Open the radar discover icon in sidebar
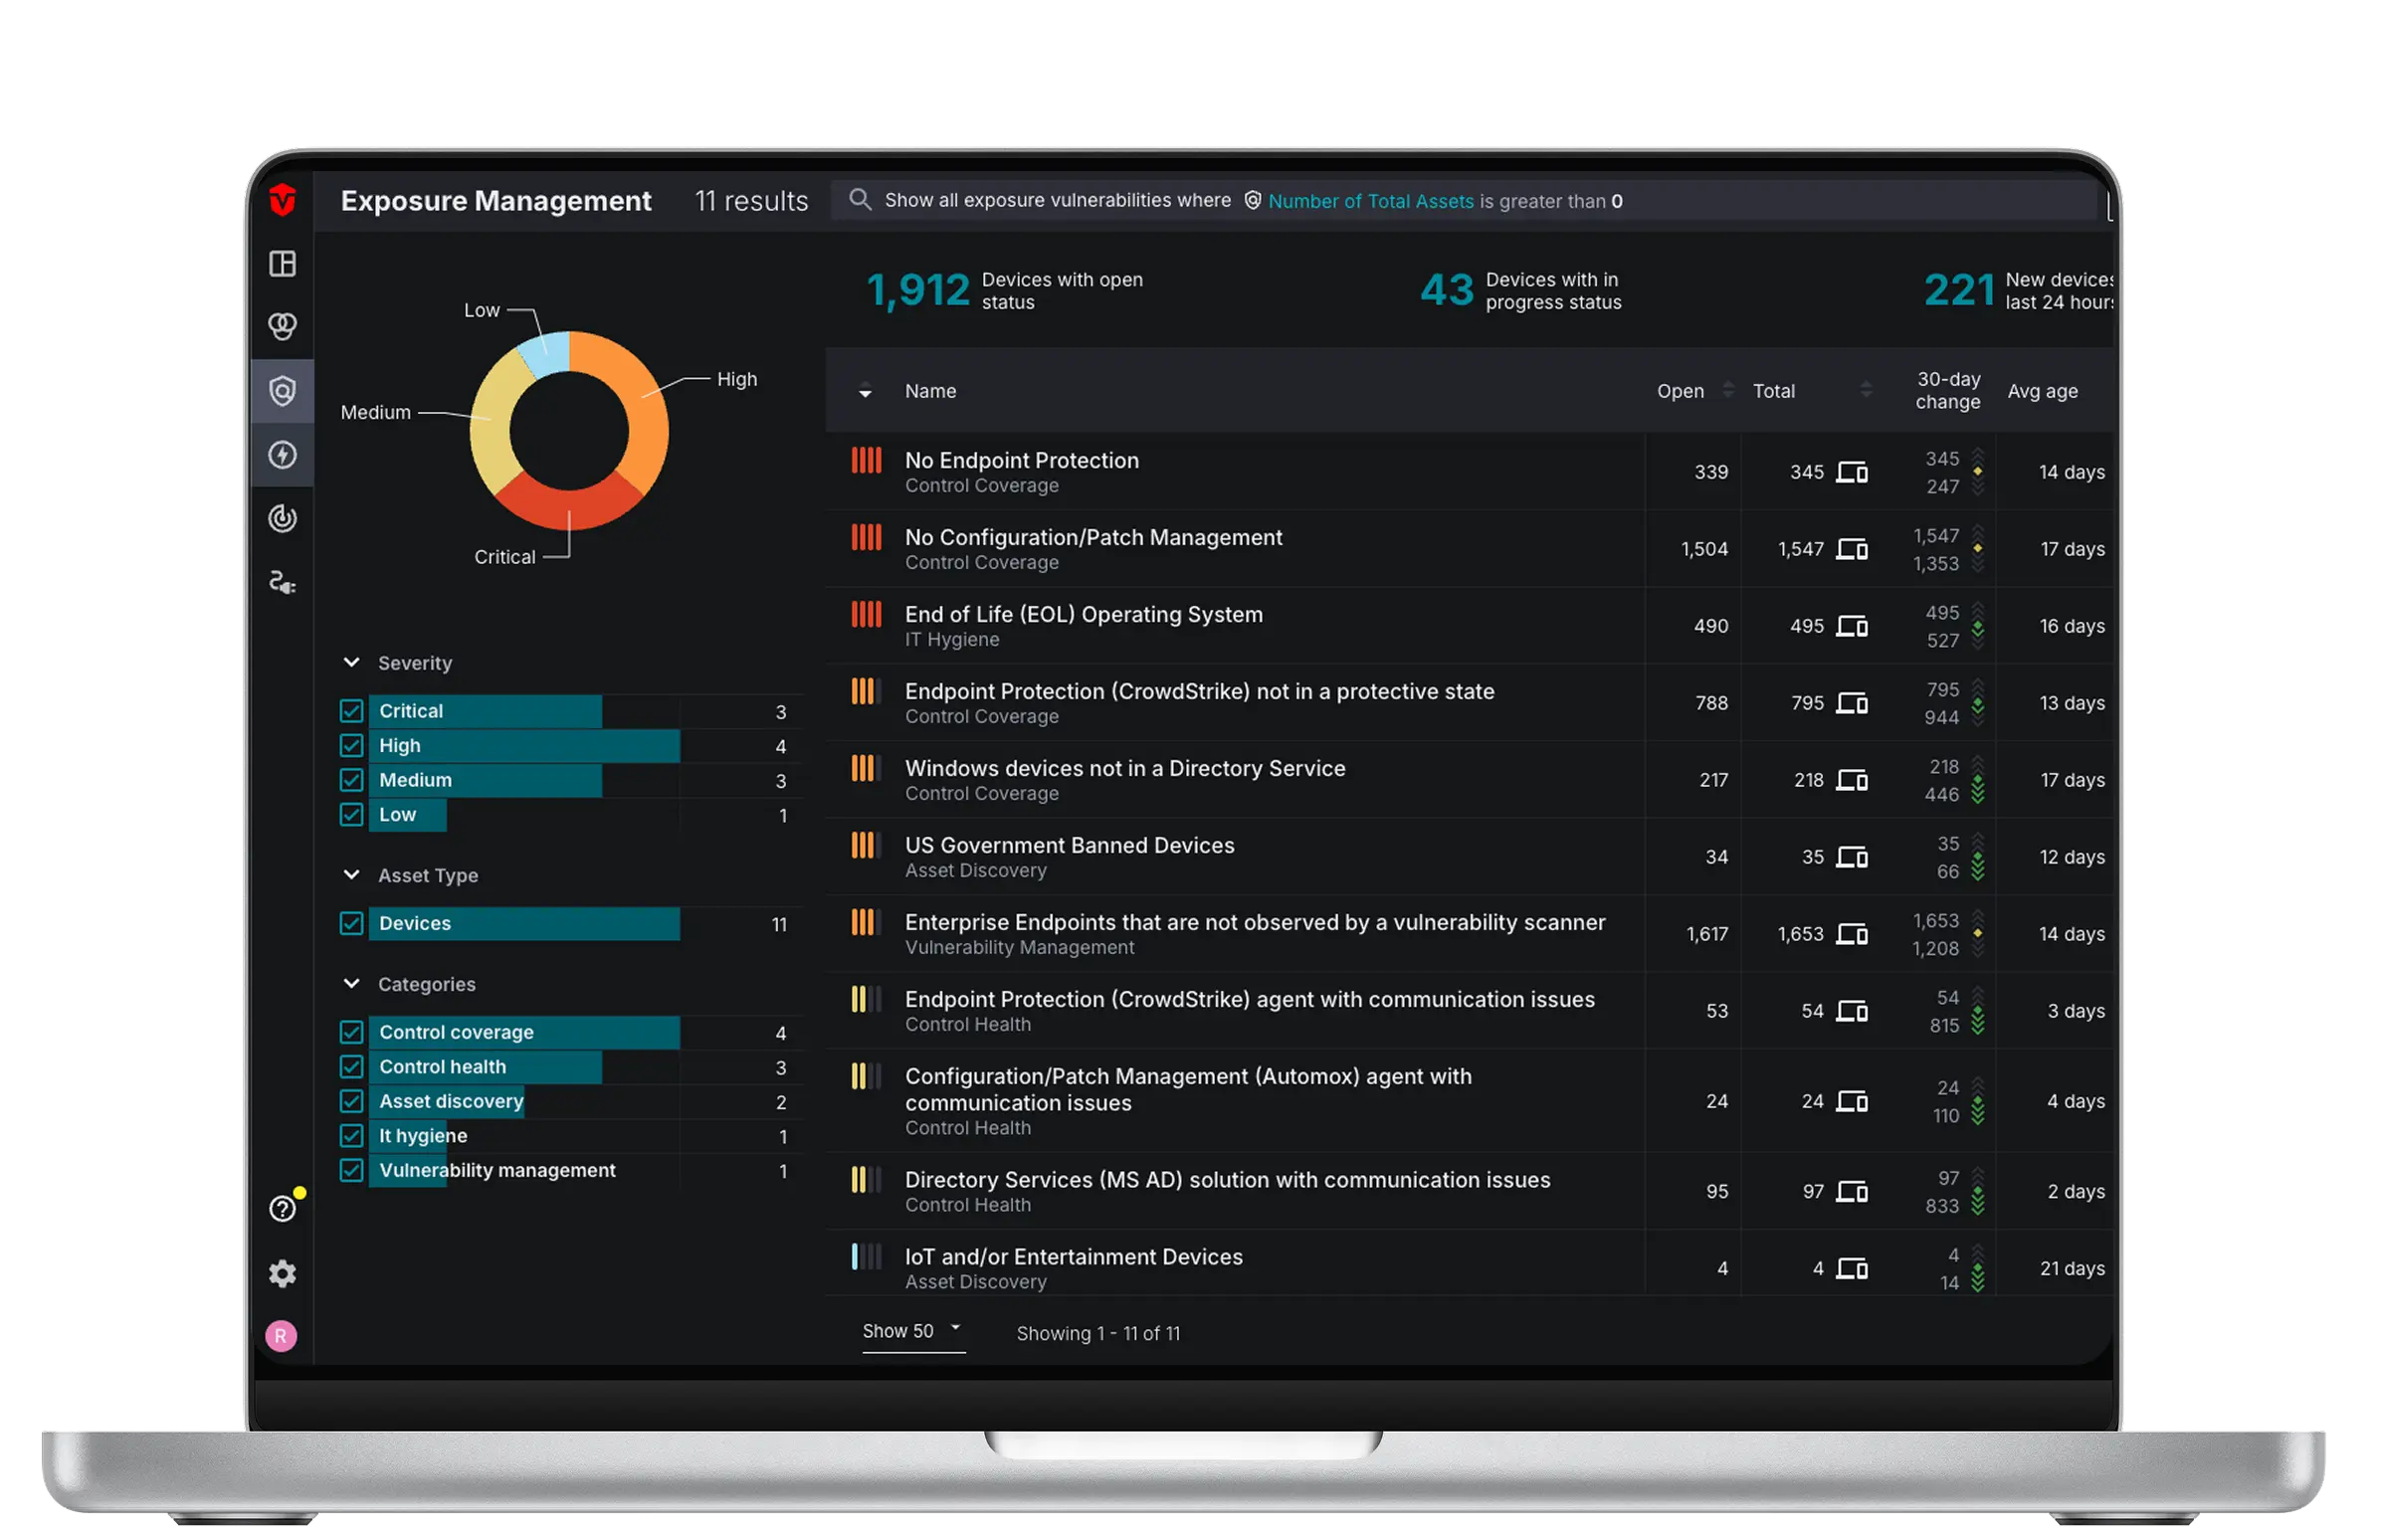Screen dimensions: 2384x1540 [x=283, y=518]
